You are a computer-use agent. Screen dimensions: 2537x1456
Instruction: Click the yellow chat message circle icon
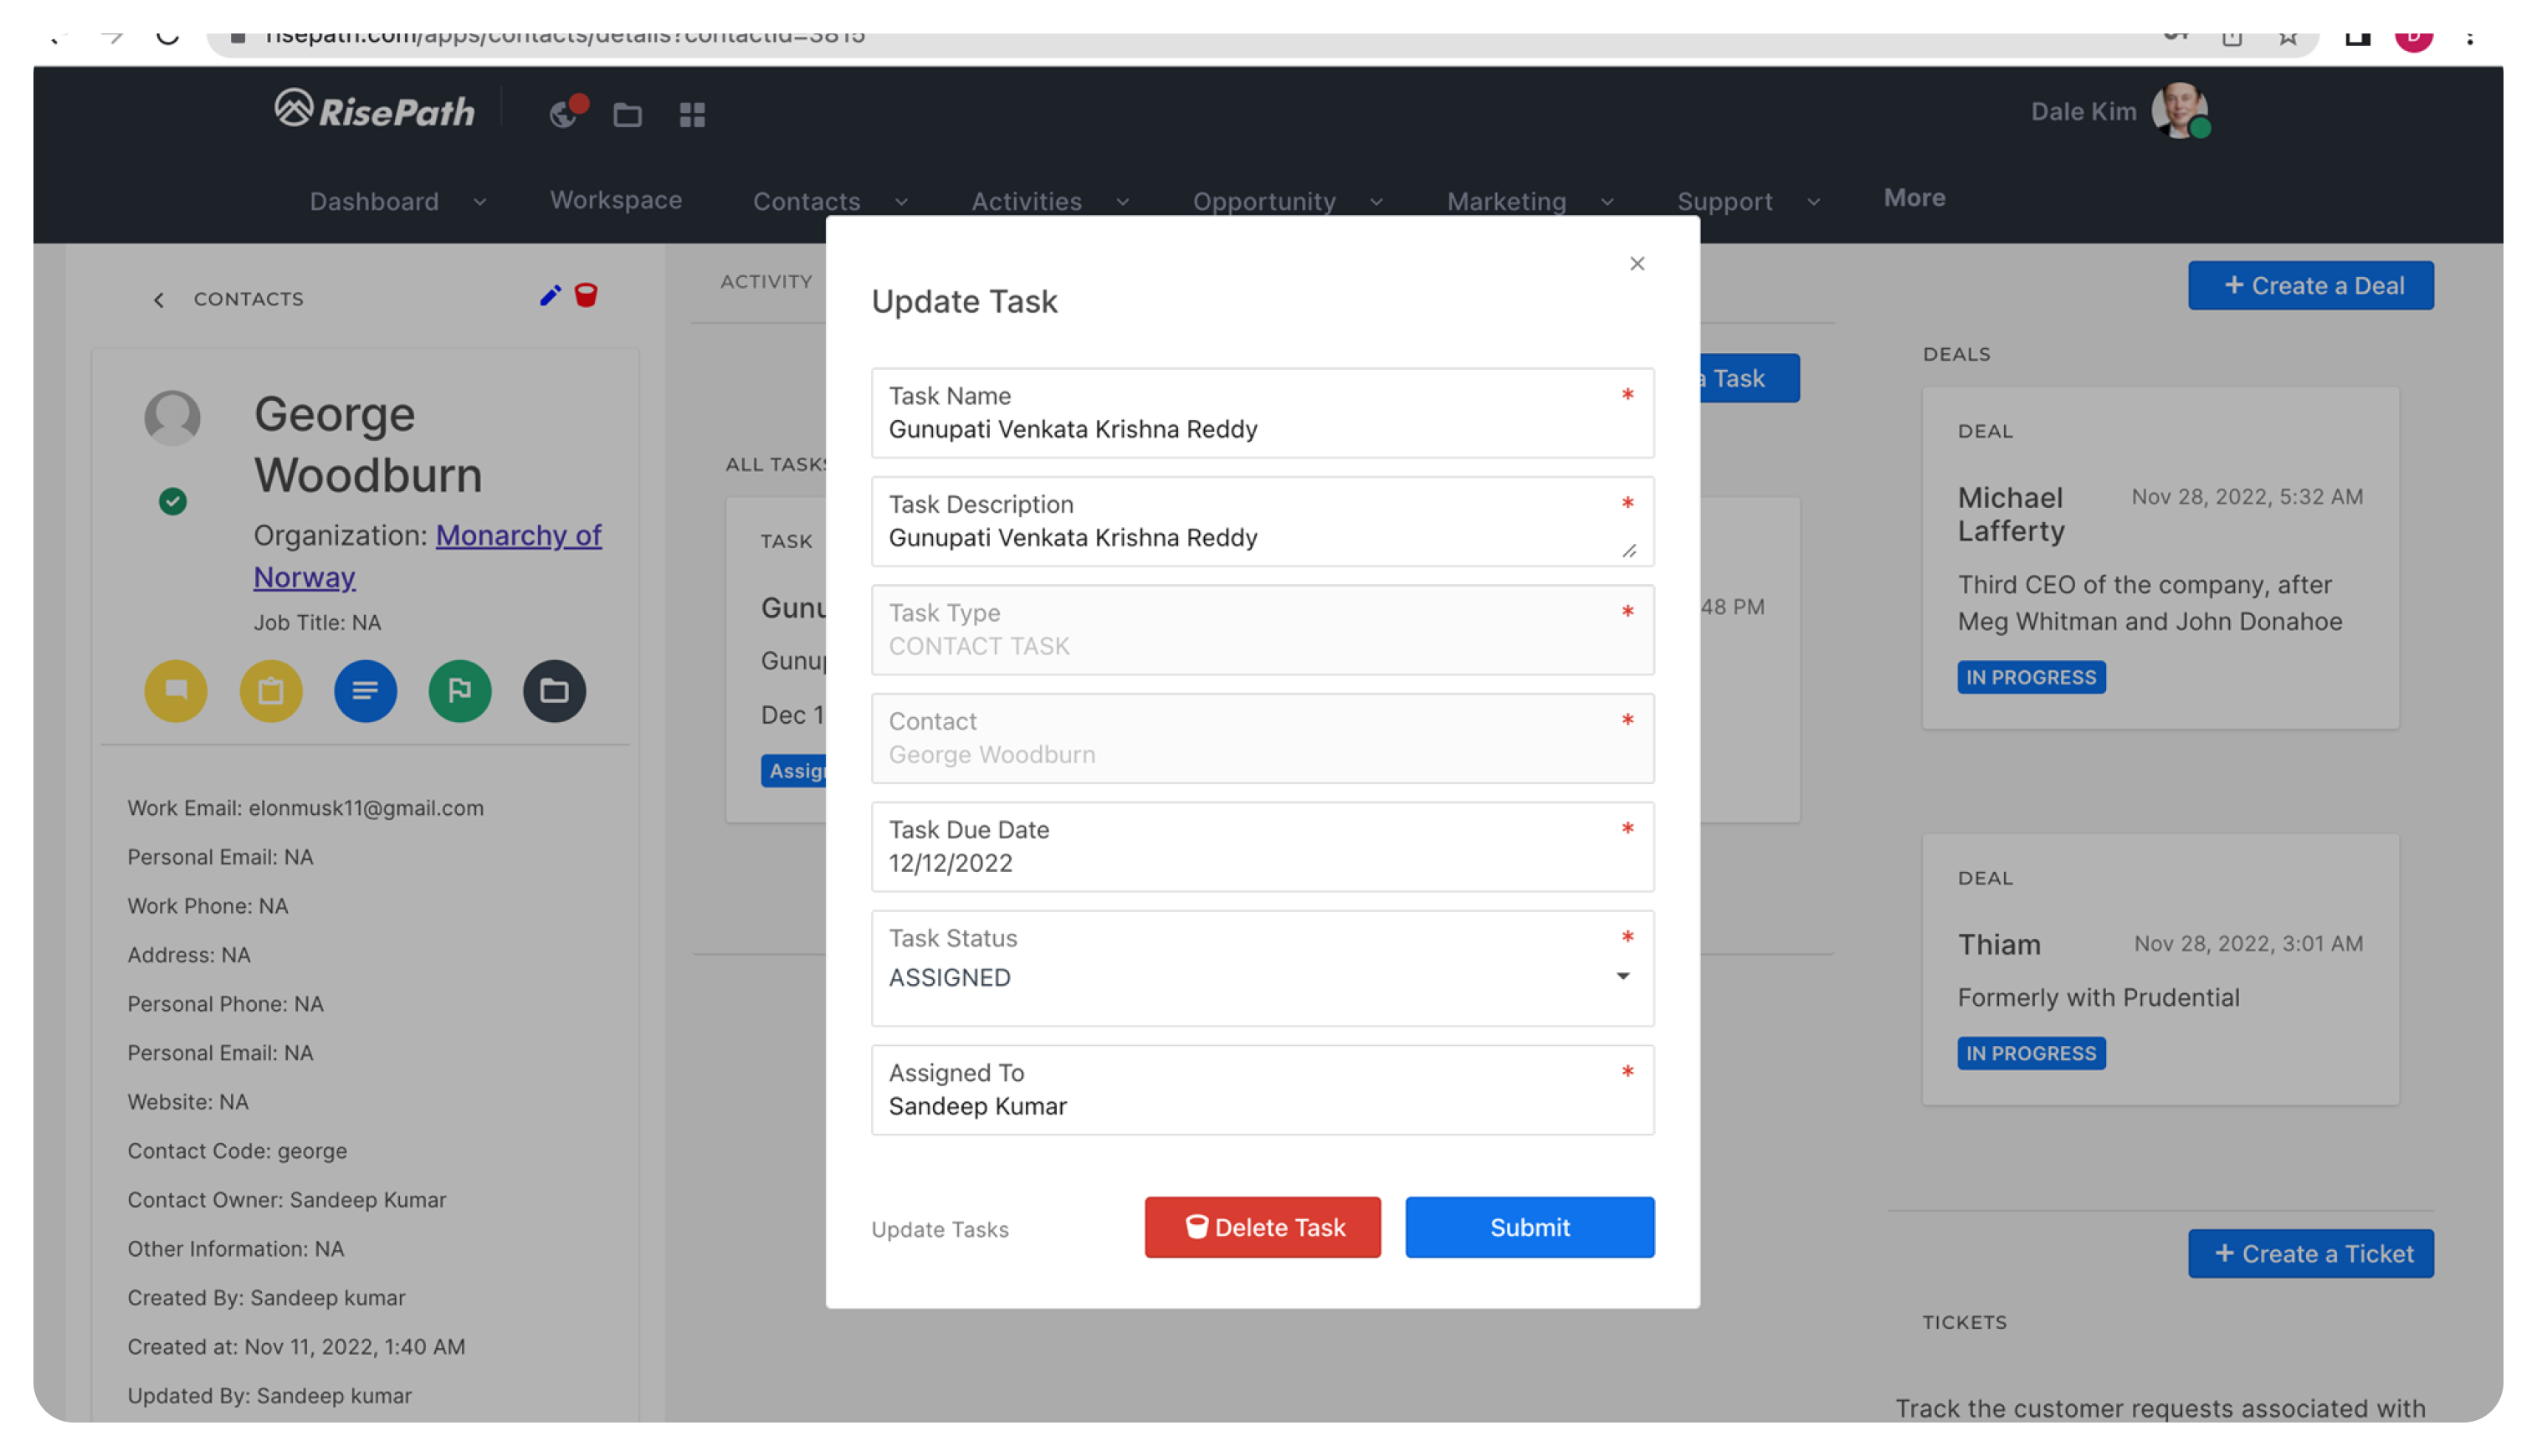pyautogui.click(x=176, y=691)
